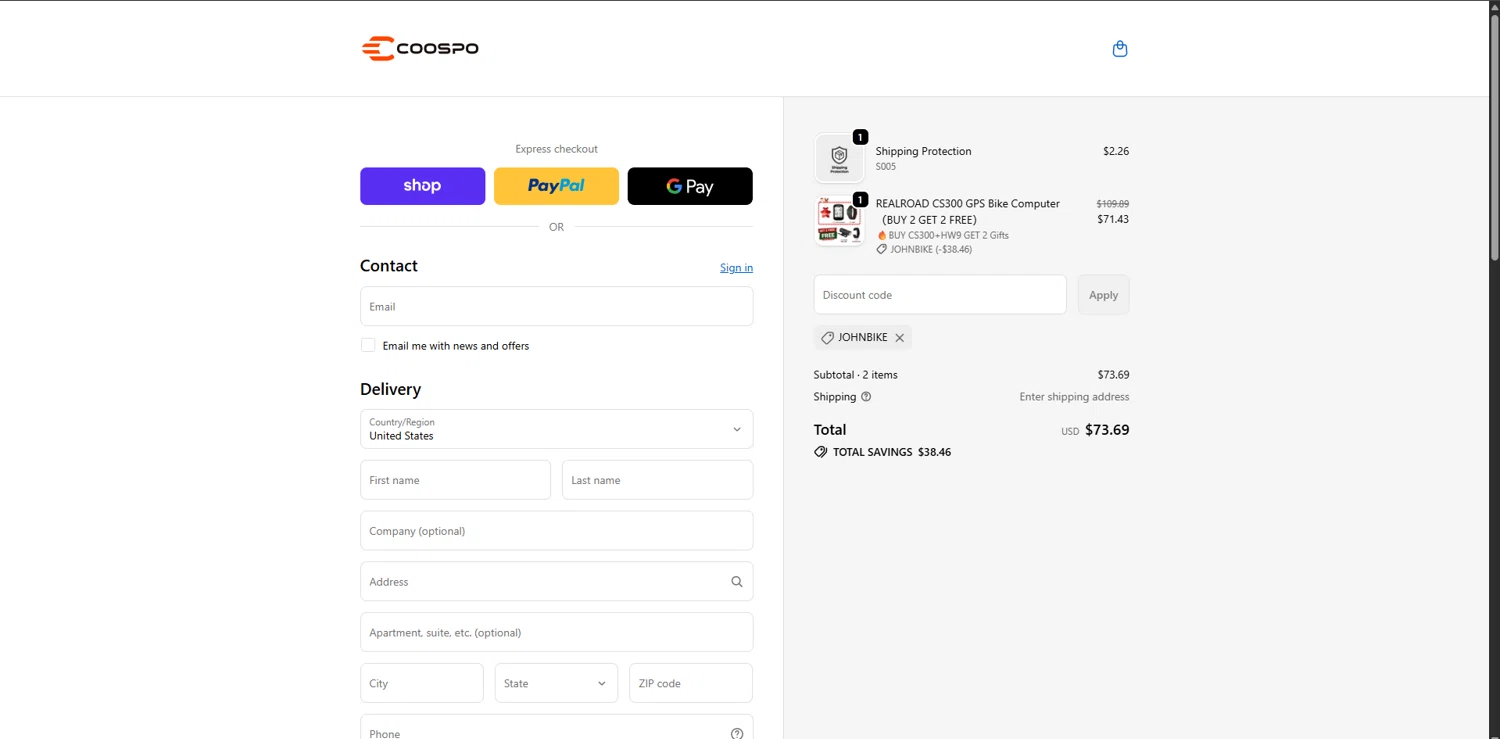Click the $71.43 discounted price
This screenshot has height=739, width=1500.
[1113, 219]
